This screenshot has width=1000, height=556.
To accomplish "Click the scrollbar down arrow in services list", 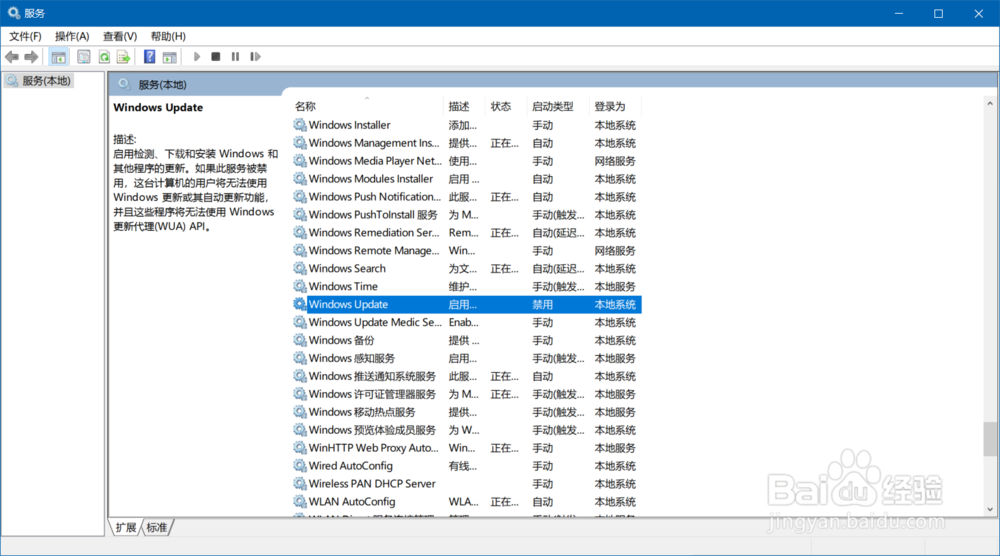I will click(990, 509).
